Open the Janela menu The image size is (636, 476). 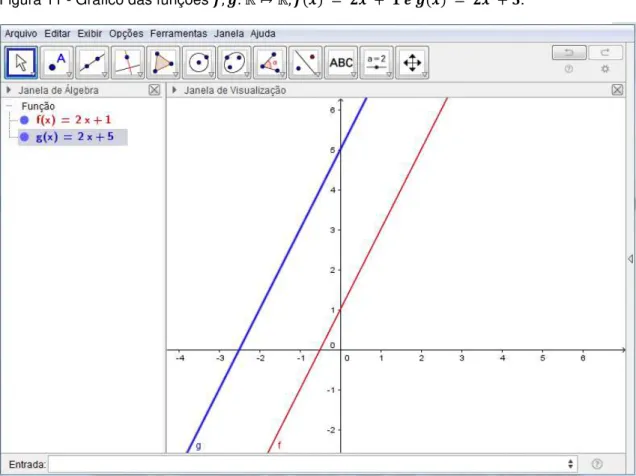coord(229,34)
